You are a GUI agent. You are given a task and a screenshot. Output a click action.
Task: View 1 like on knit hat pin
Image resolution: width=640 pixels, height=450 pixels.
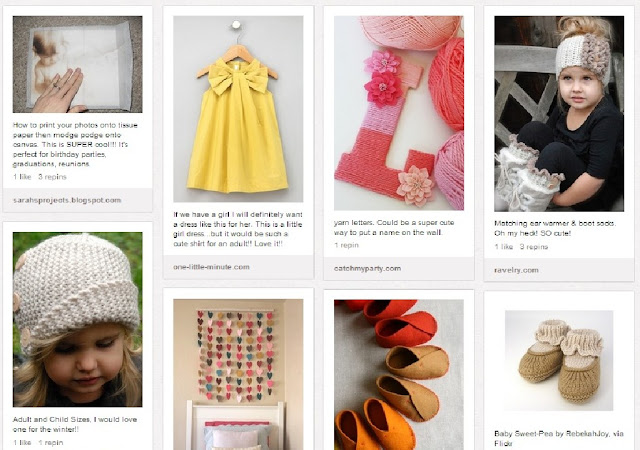pos(22,442)
